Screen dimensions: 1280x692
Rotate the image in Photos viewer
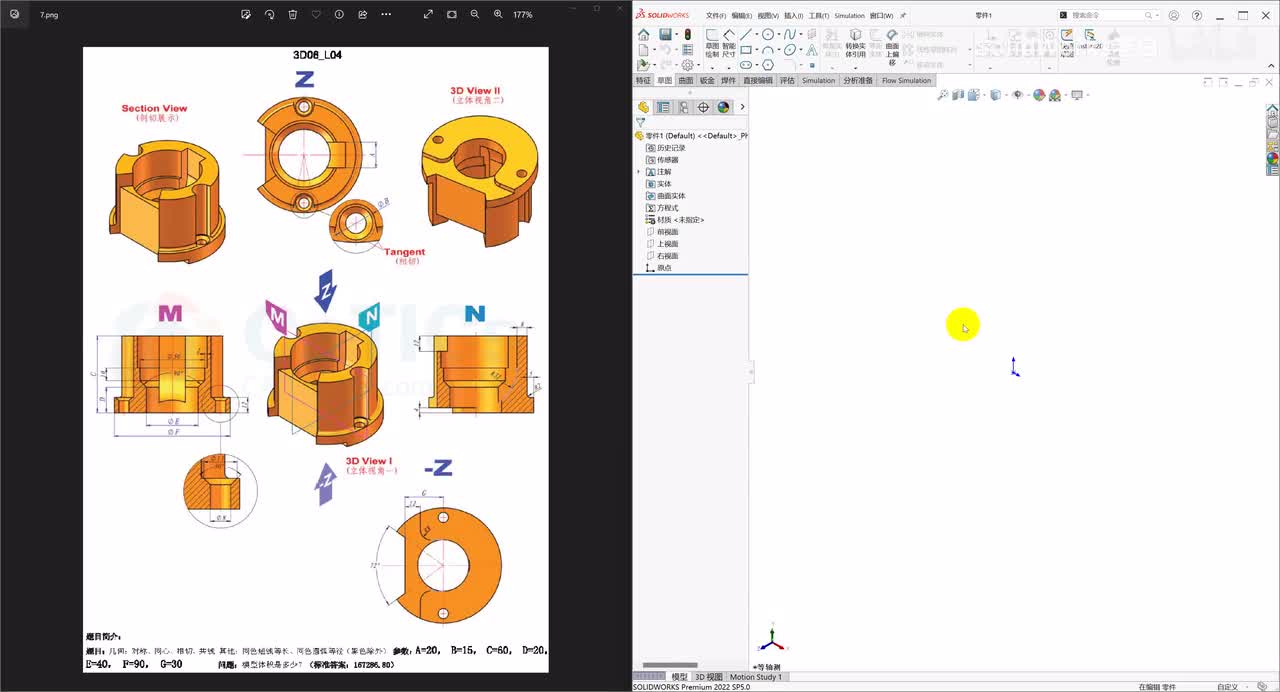click(x=269, y=15)
